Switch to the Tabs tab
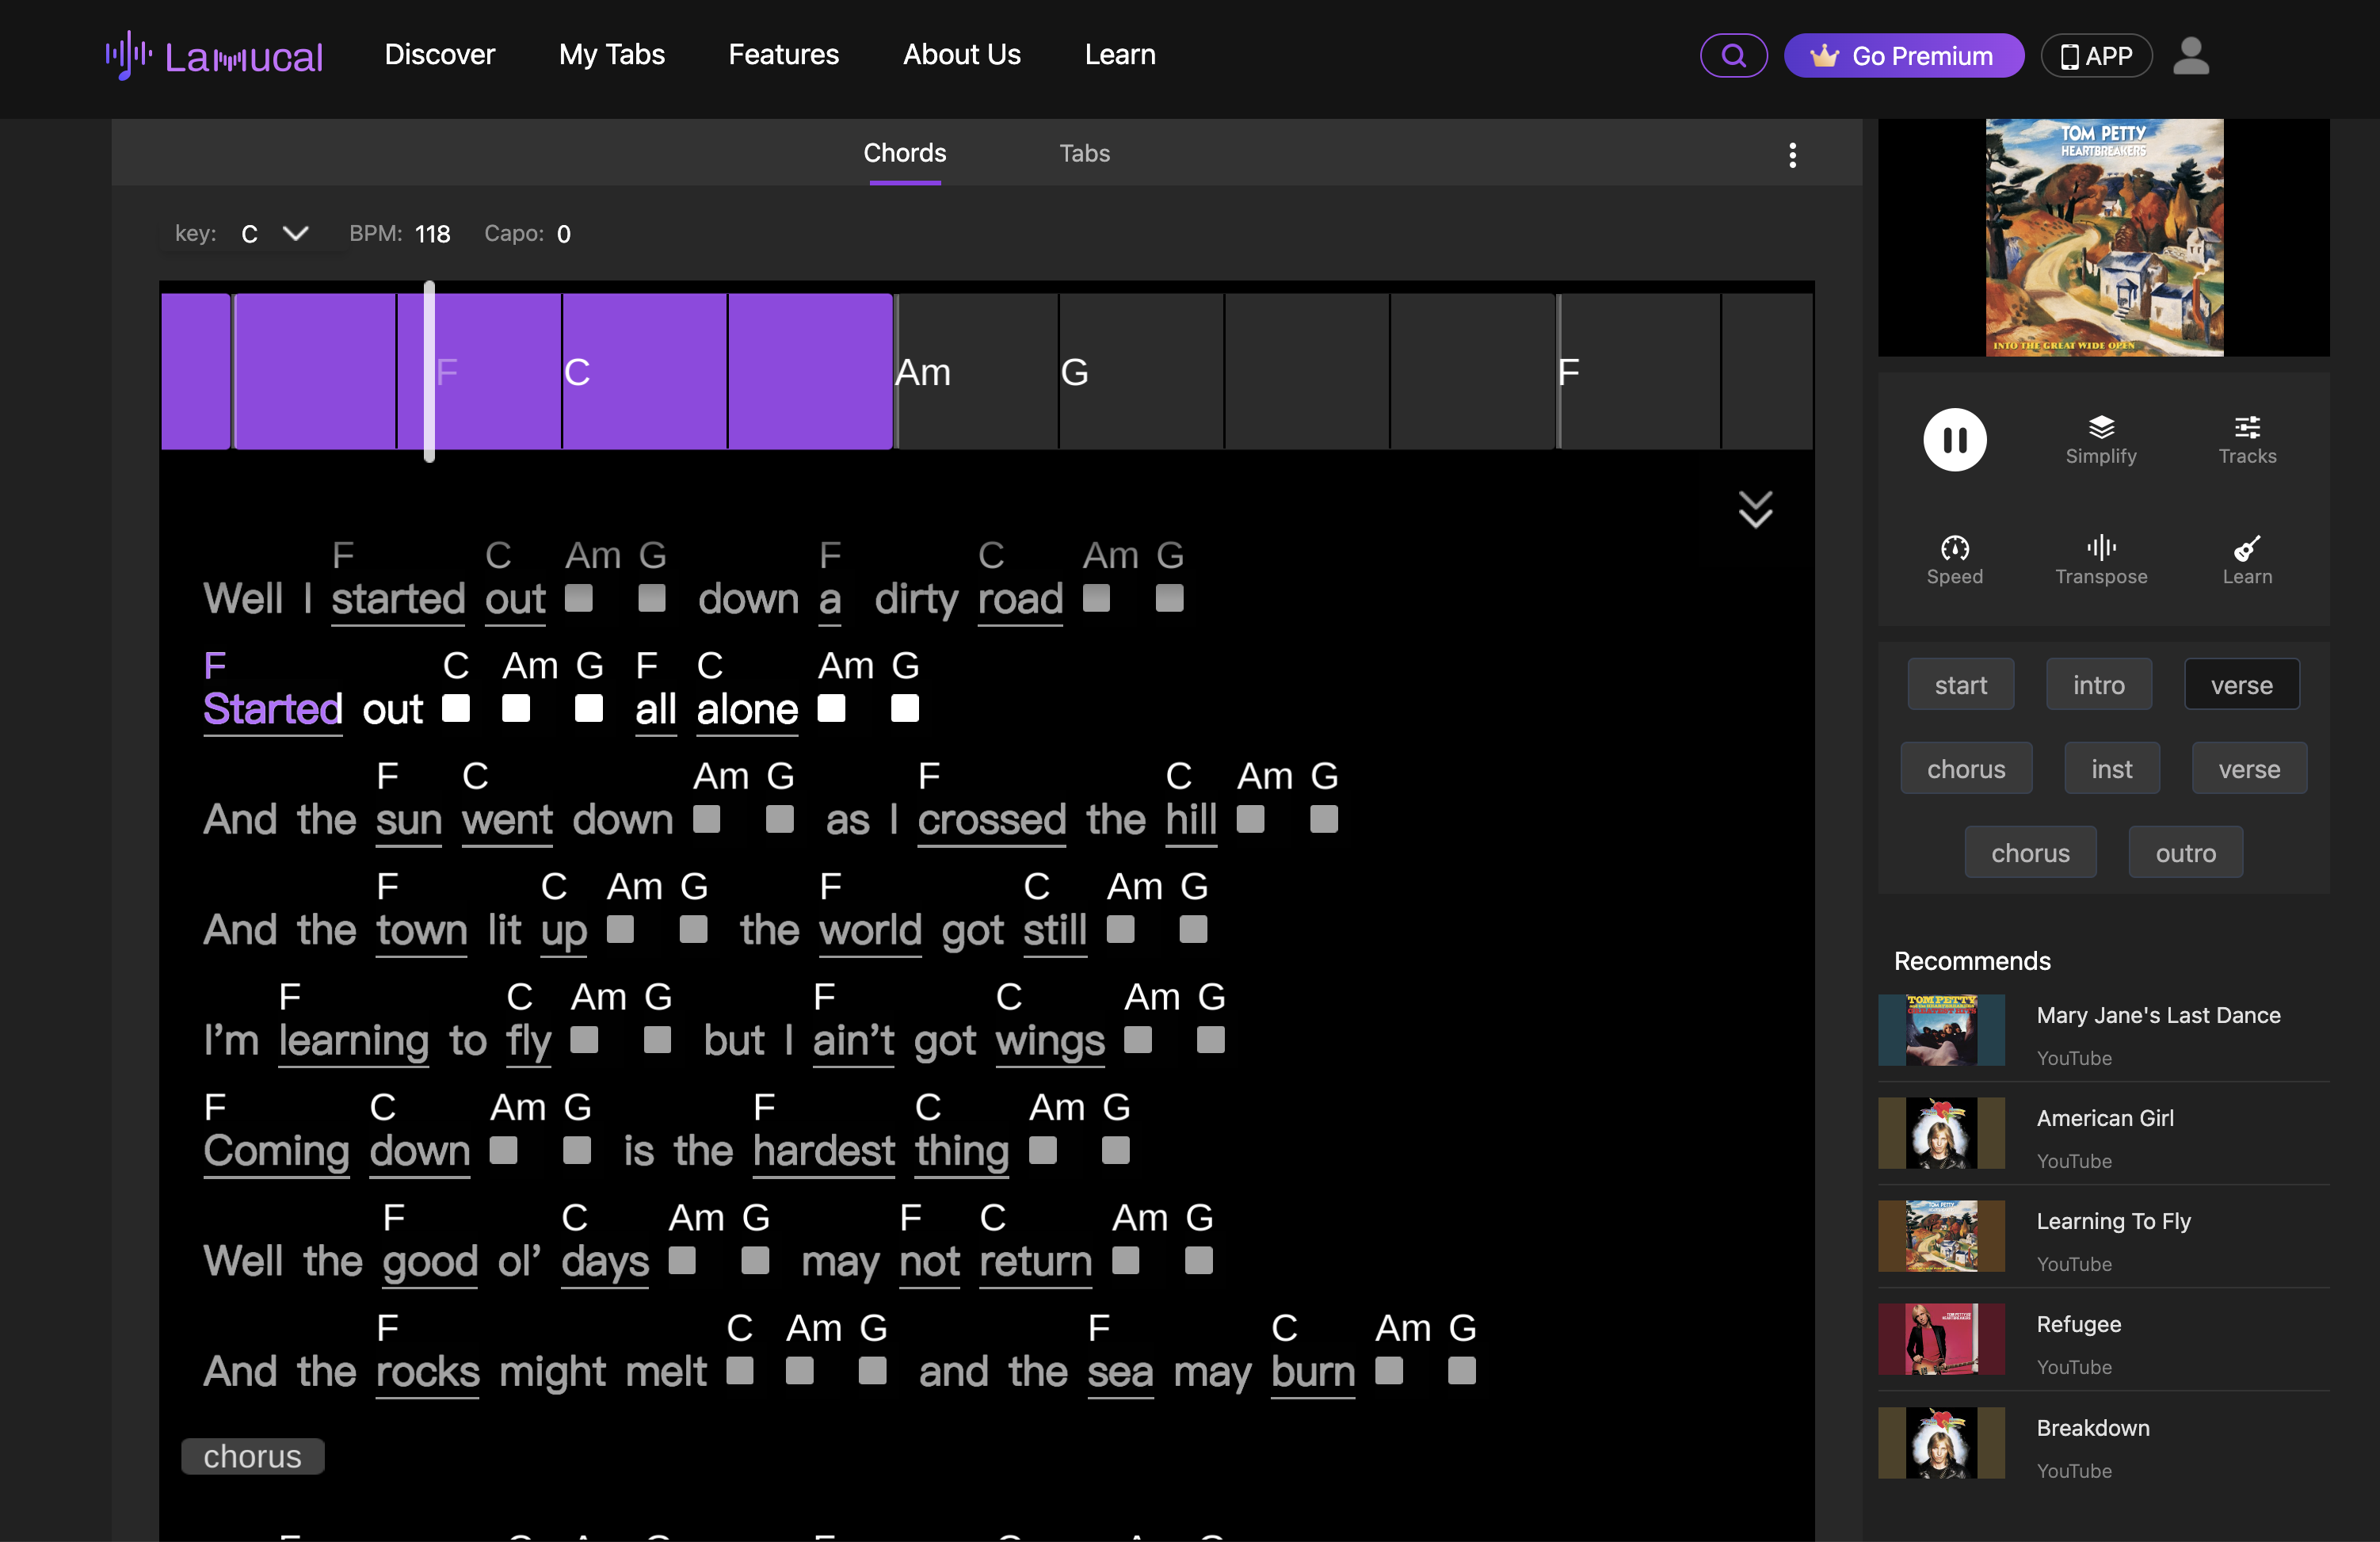The image size is (2380, 1542). tap(1084, 153)
